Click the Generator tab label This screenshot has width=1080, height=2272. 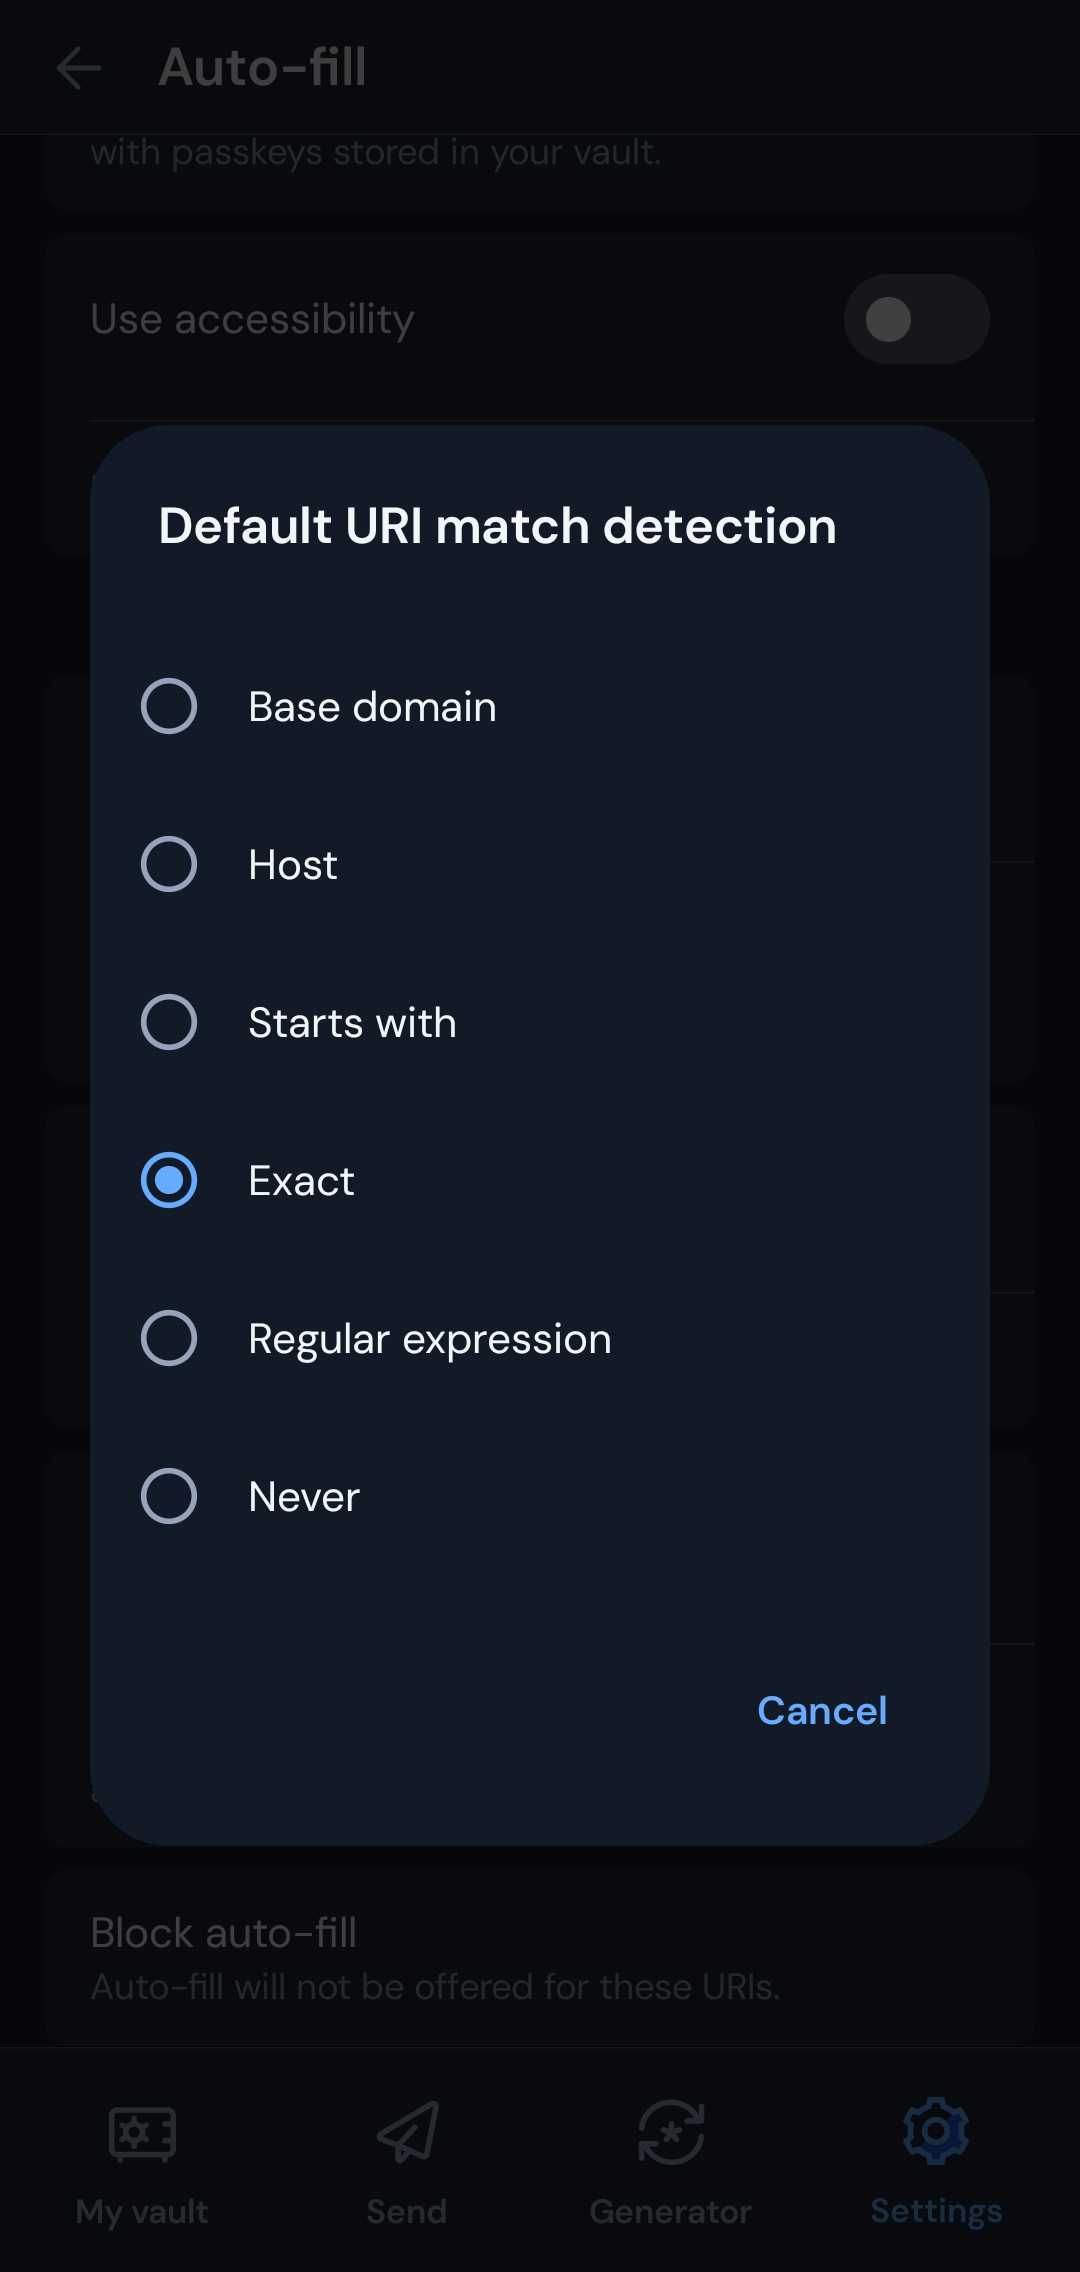[671, 2211]
